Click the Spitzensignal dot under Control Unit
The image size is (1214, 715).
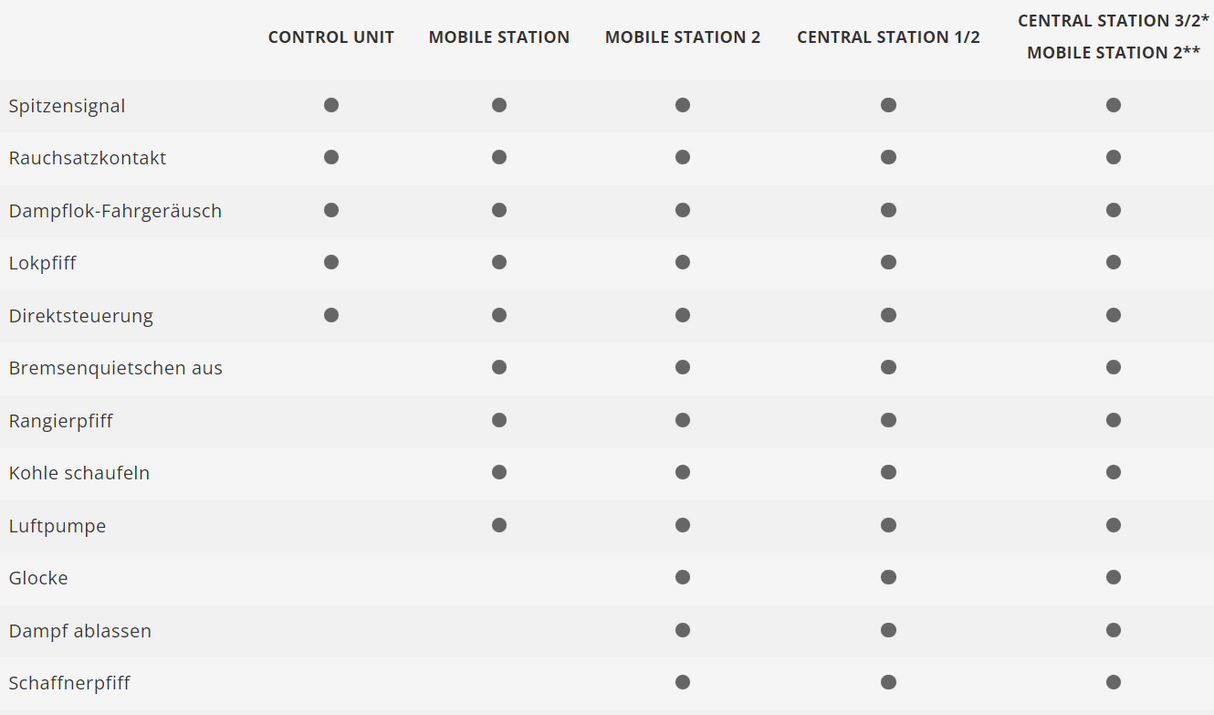point(331,105)
